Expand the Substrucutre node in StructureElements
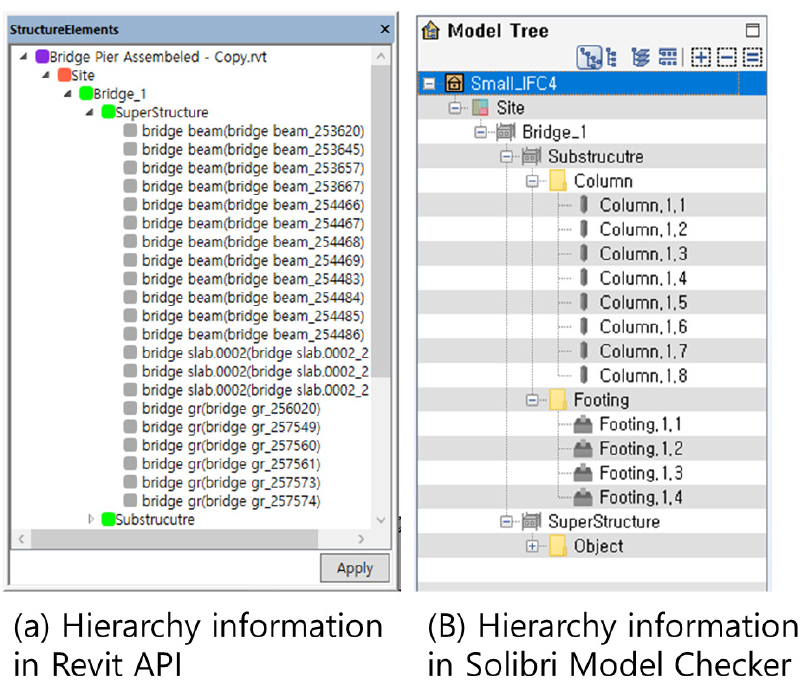 coord(92,519)
